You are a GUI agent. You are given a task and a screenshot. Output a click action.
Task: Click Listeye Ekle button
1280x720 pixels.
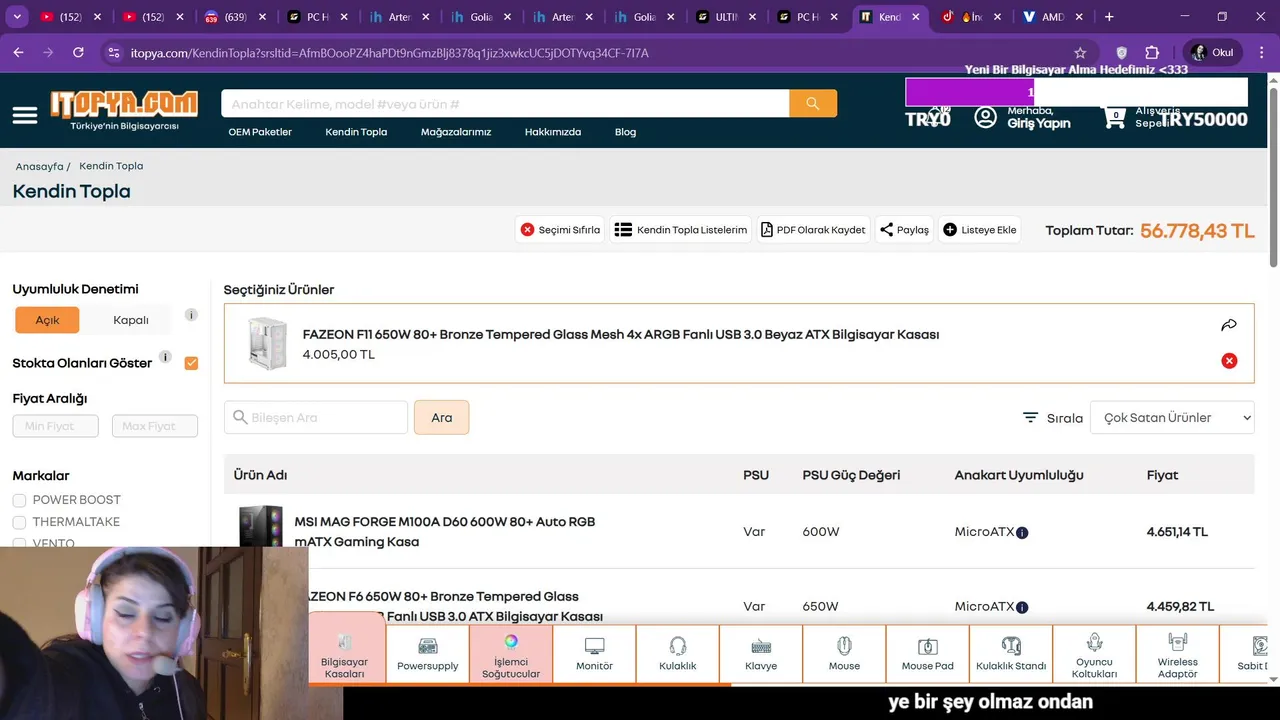pyautogui.click(x=980, y=229)
